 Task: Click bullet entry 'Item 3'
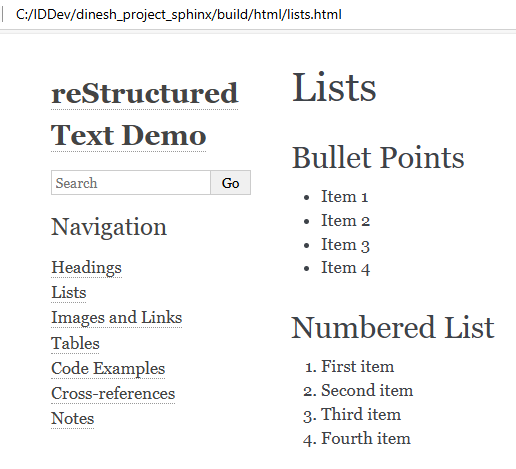tap(345, 245)
